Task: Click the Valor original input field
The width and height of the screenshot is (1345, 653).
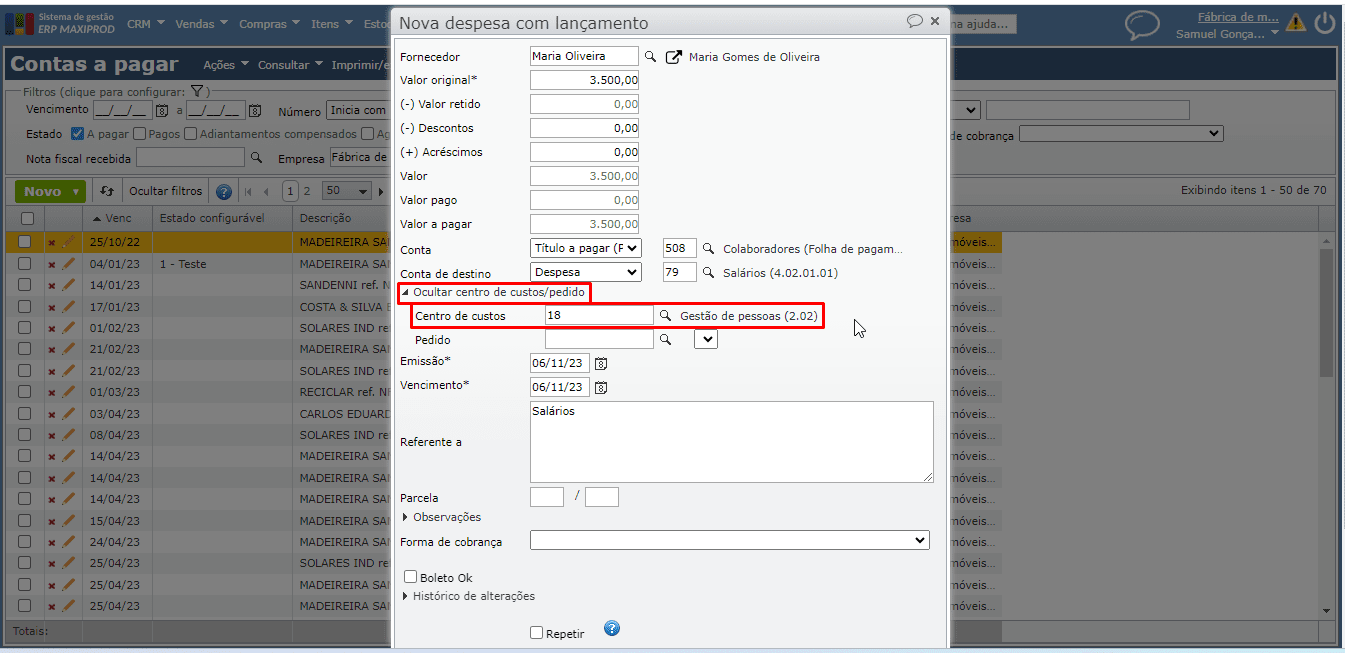Action: [584, 80]
